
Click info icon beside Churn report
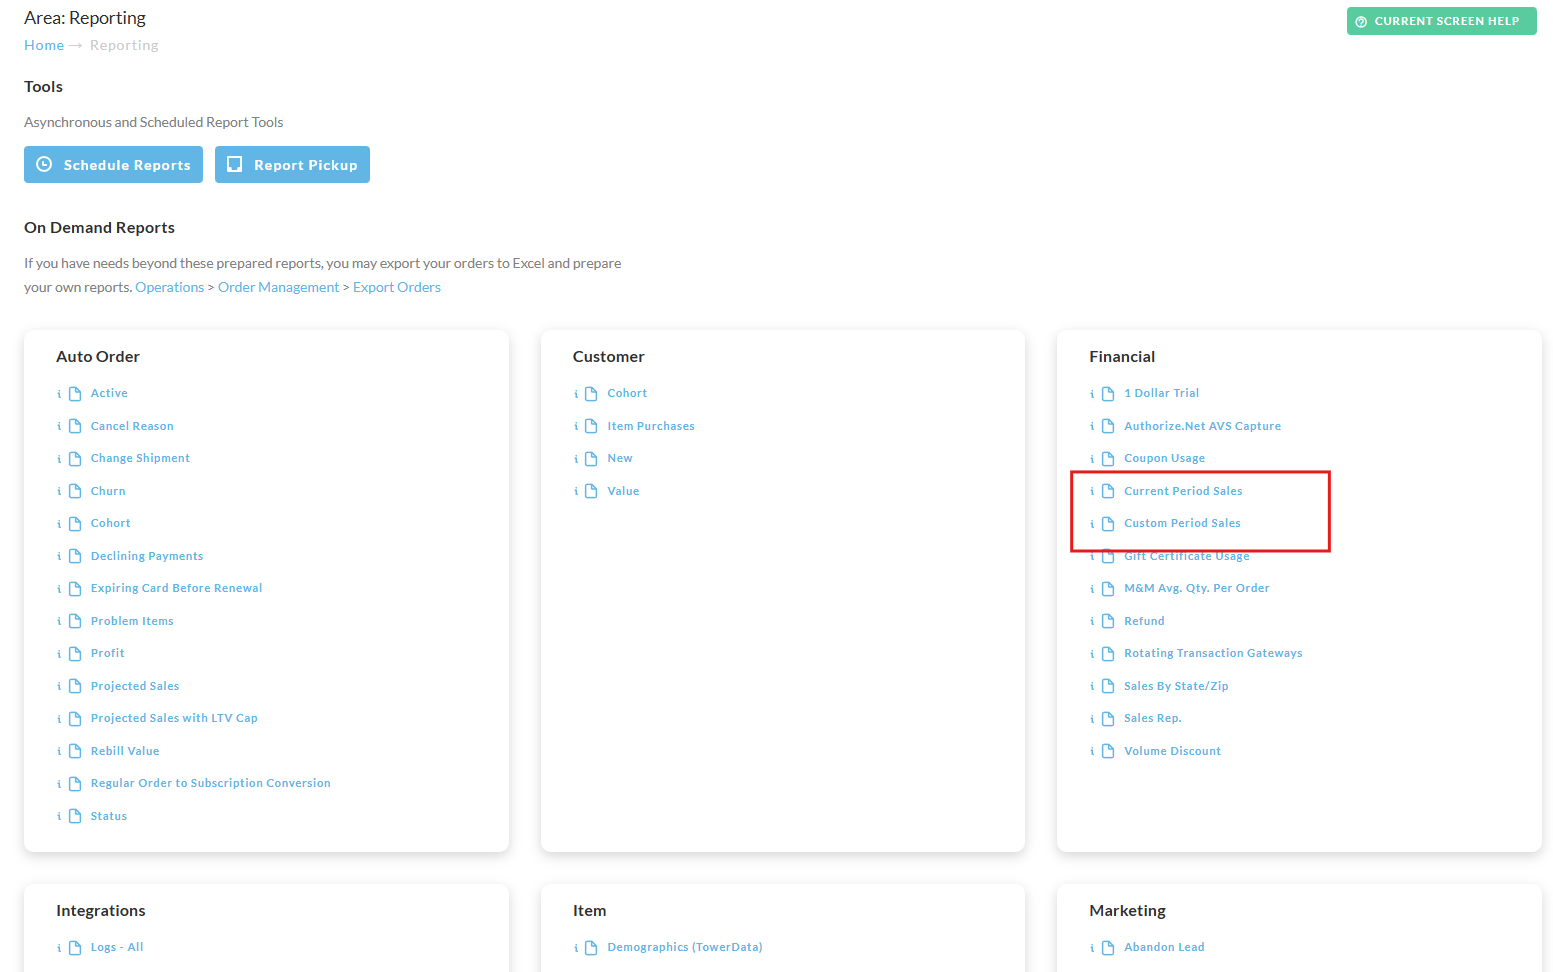click(59, 492)
